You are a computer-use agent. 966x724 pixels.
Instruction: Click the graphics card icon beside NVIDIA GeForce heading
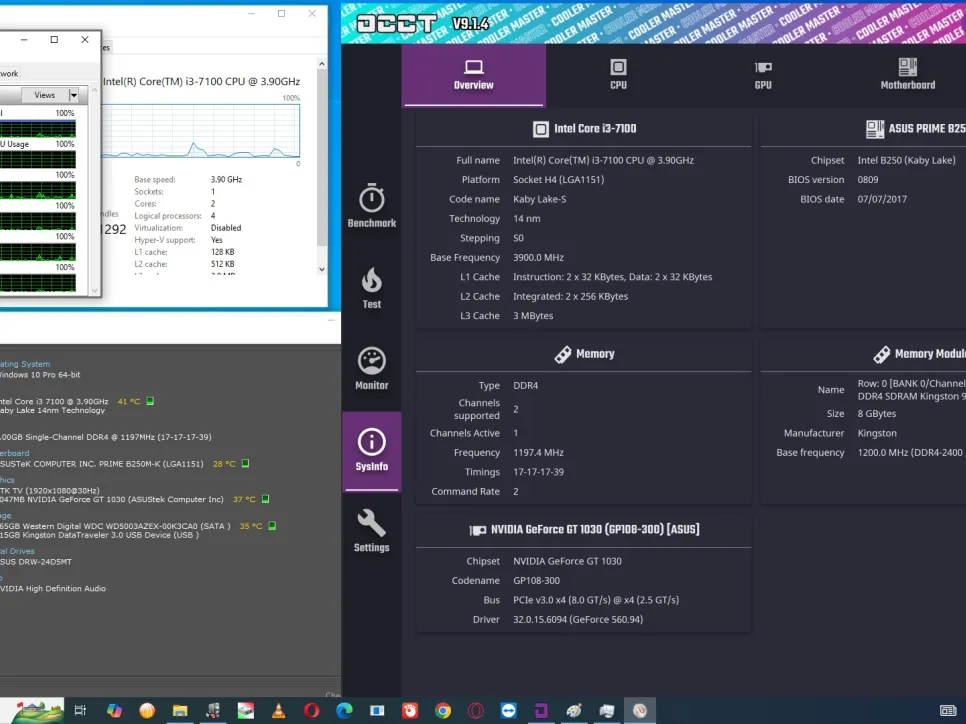(477, 530)
